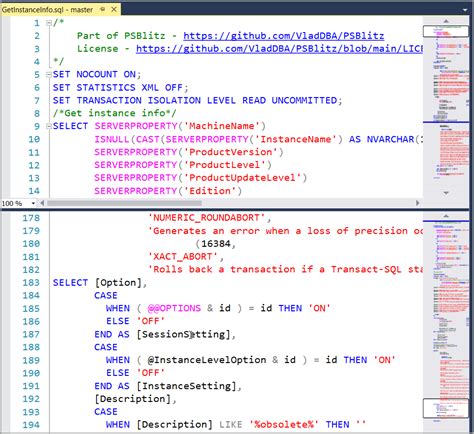Click '[InstanceSetting]' on line 191

coord(186,386)
